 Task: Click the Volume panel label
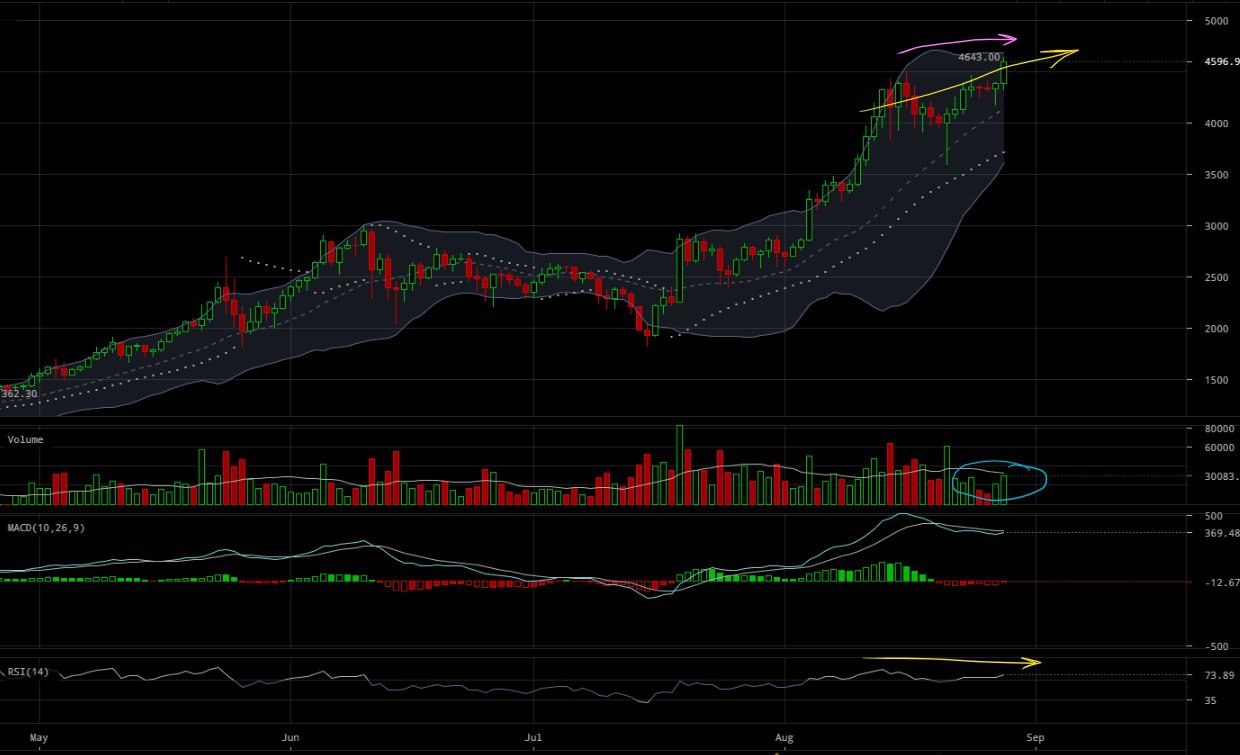coord(26,439)
